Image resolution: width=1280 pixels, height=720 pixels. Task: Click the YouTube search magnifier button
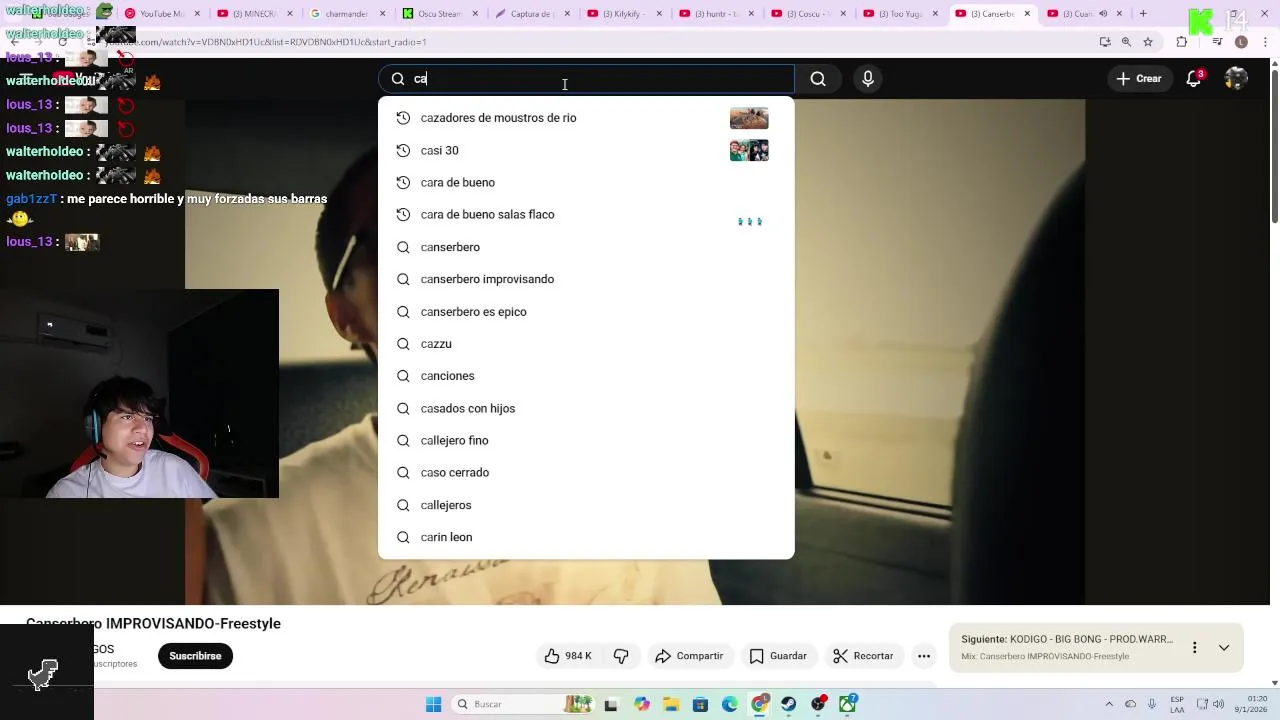(x=818, y=79)
